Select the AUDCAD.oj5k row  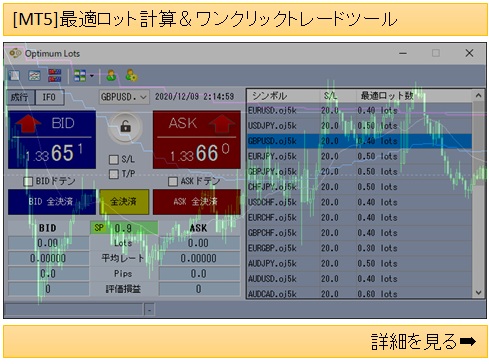point(359,293)
